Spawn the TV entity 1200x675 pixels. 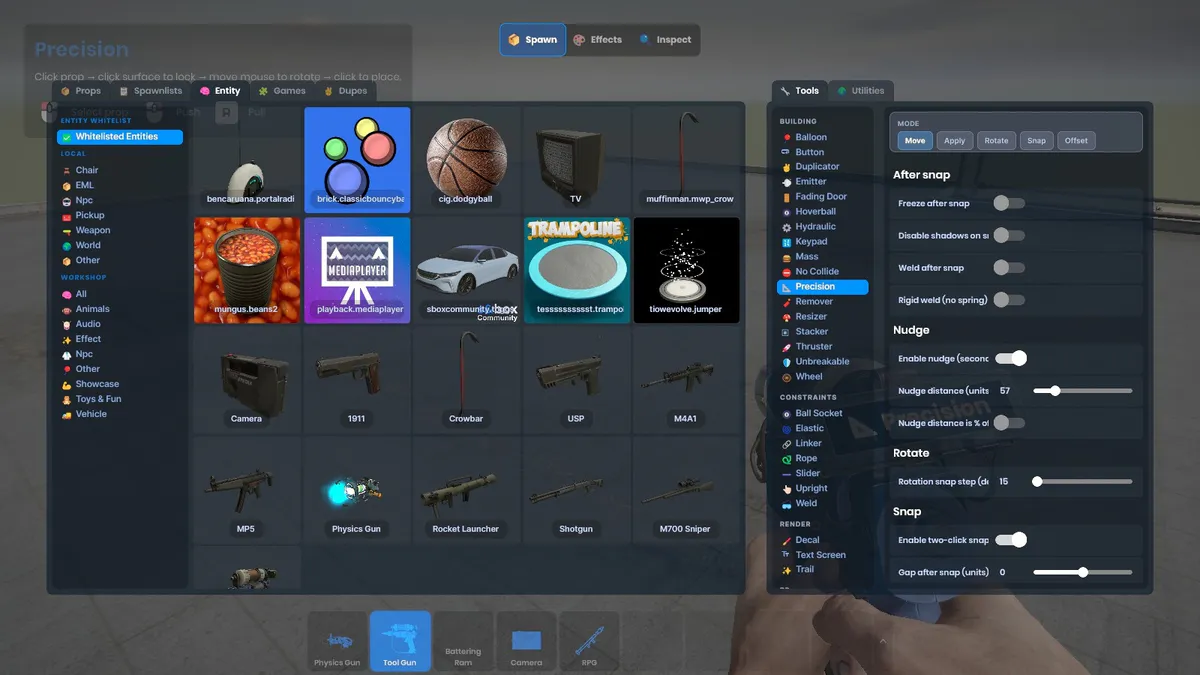(576, 159)
